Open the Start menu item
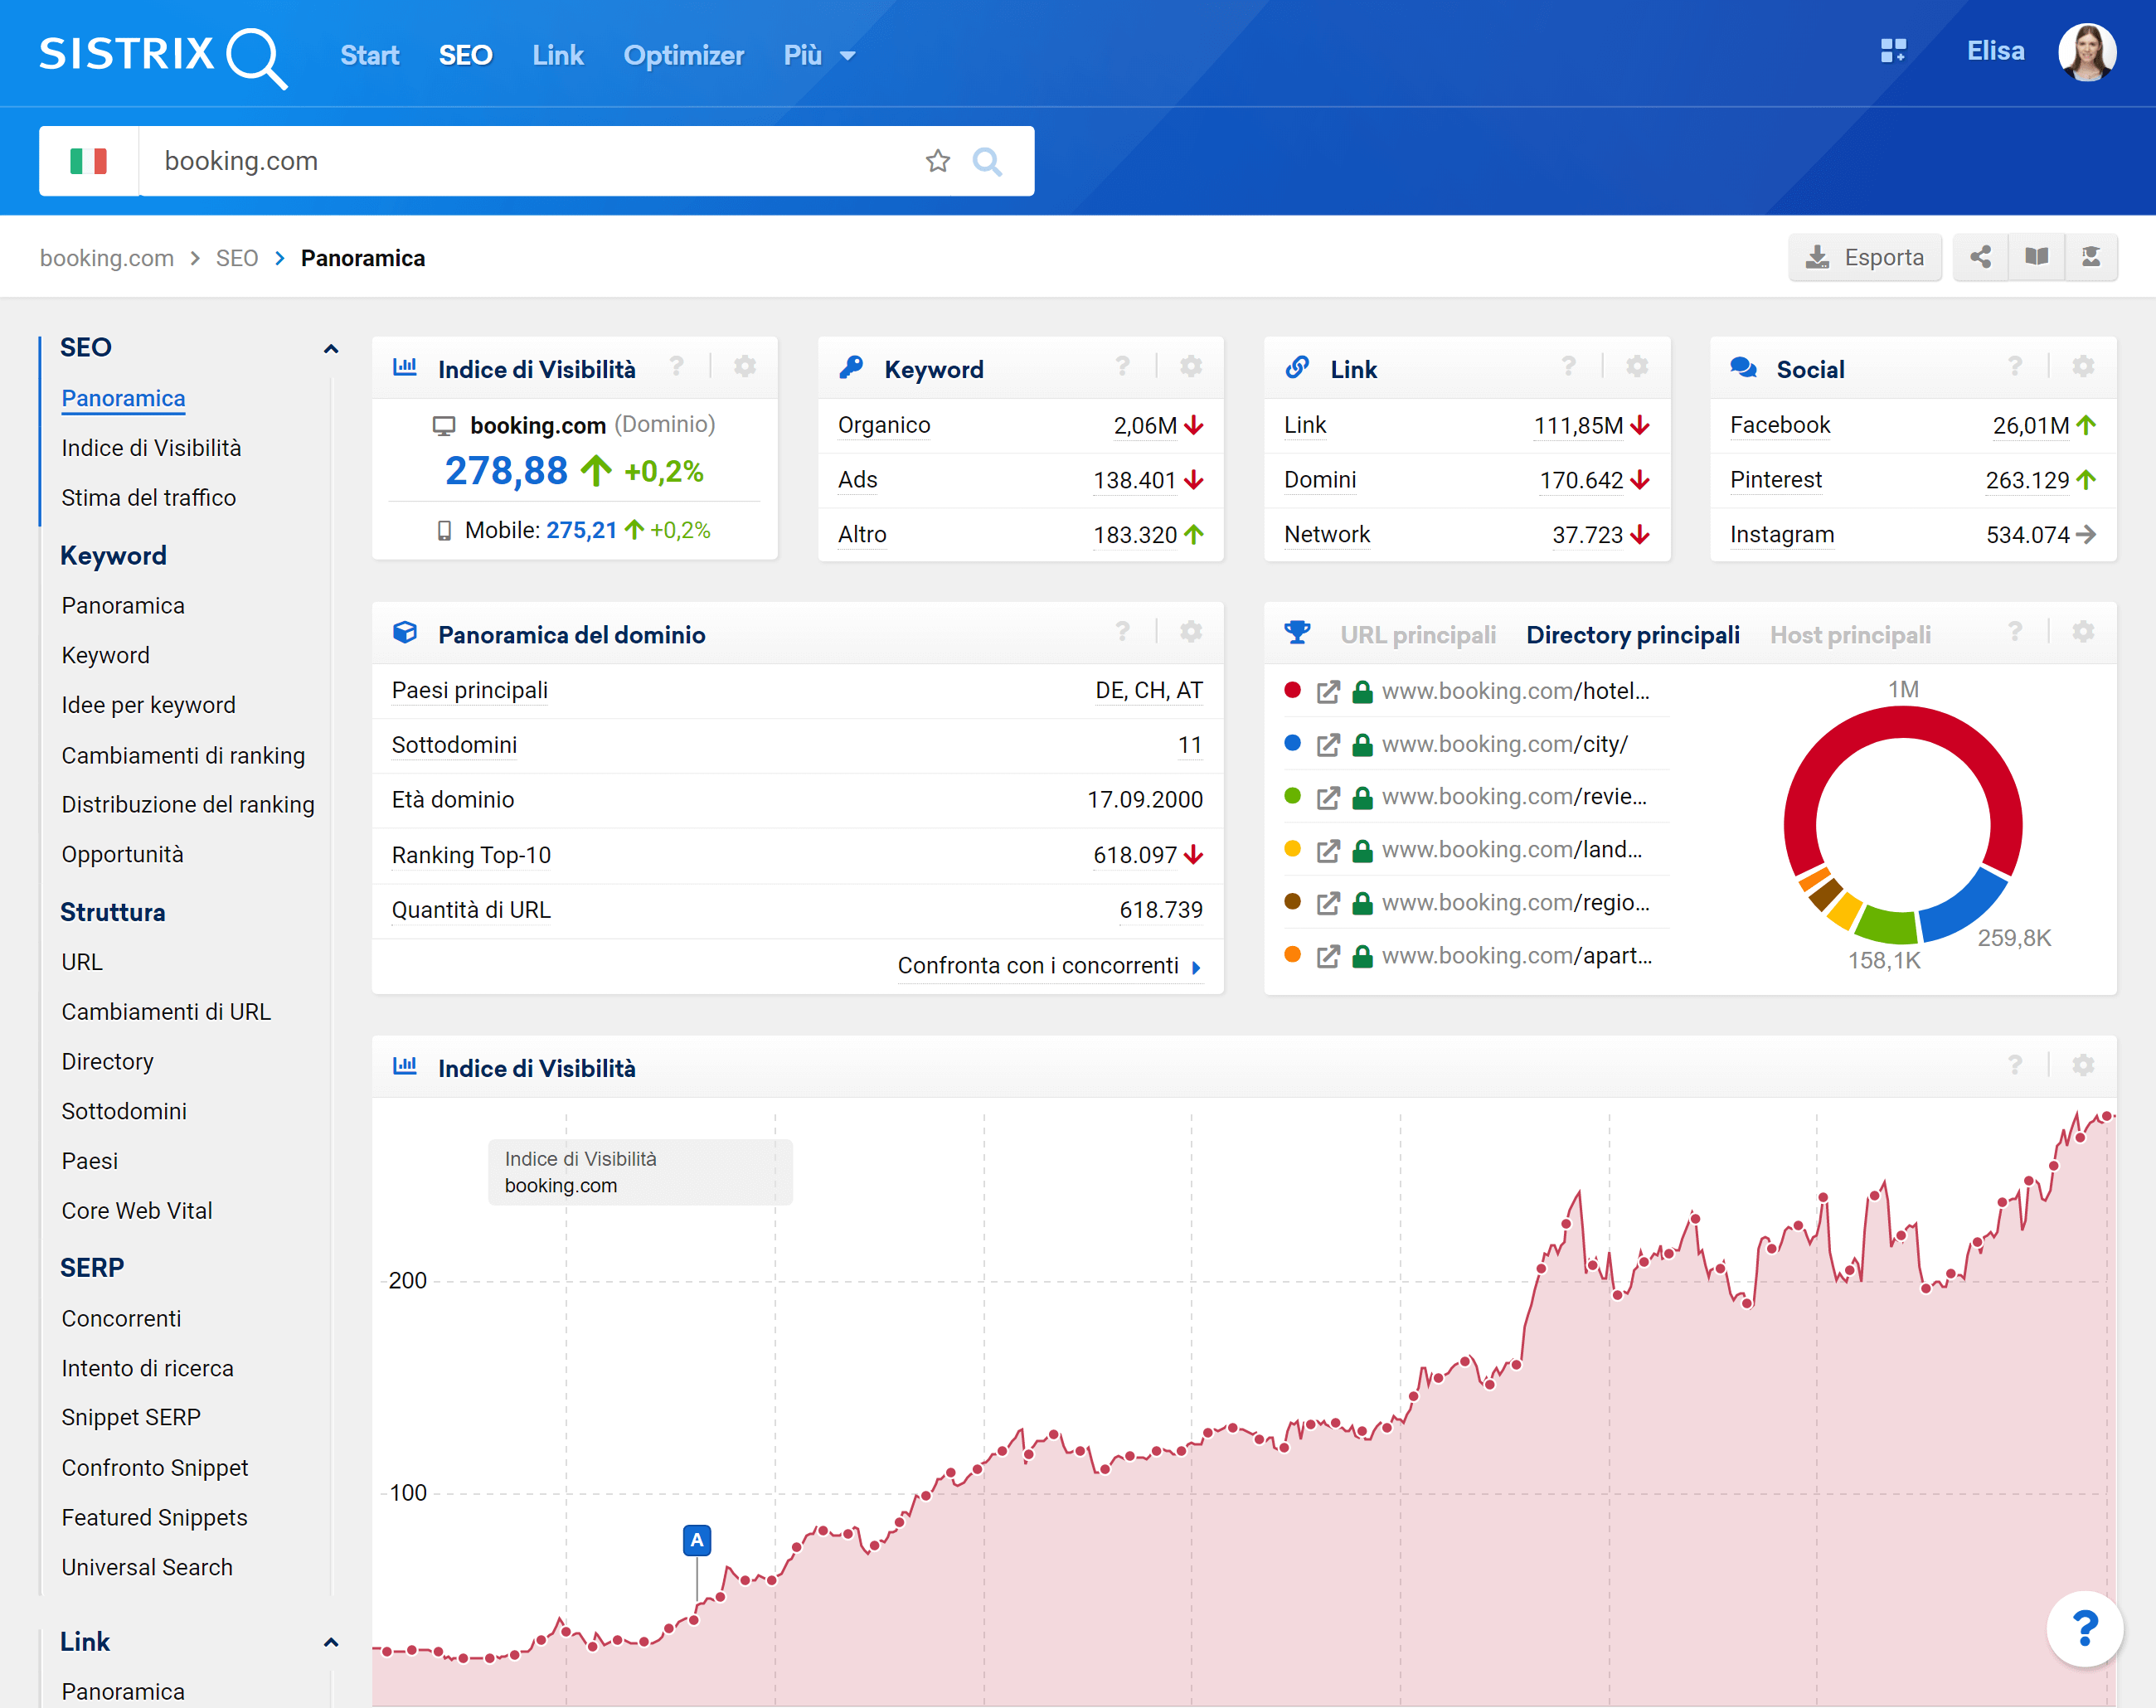Image resolution: width=2156 pixels, height=1708 pixels. 369,55
